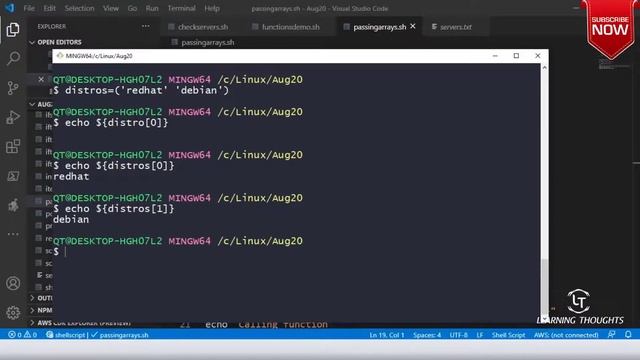
Task: Expand the AWS CDK Explorer section
Action: (80, 323)
